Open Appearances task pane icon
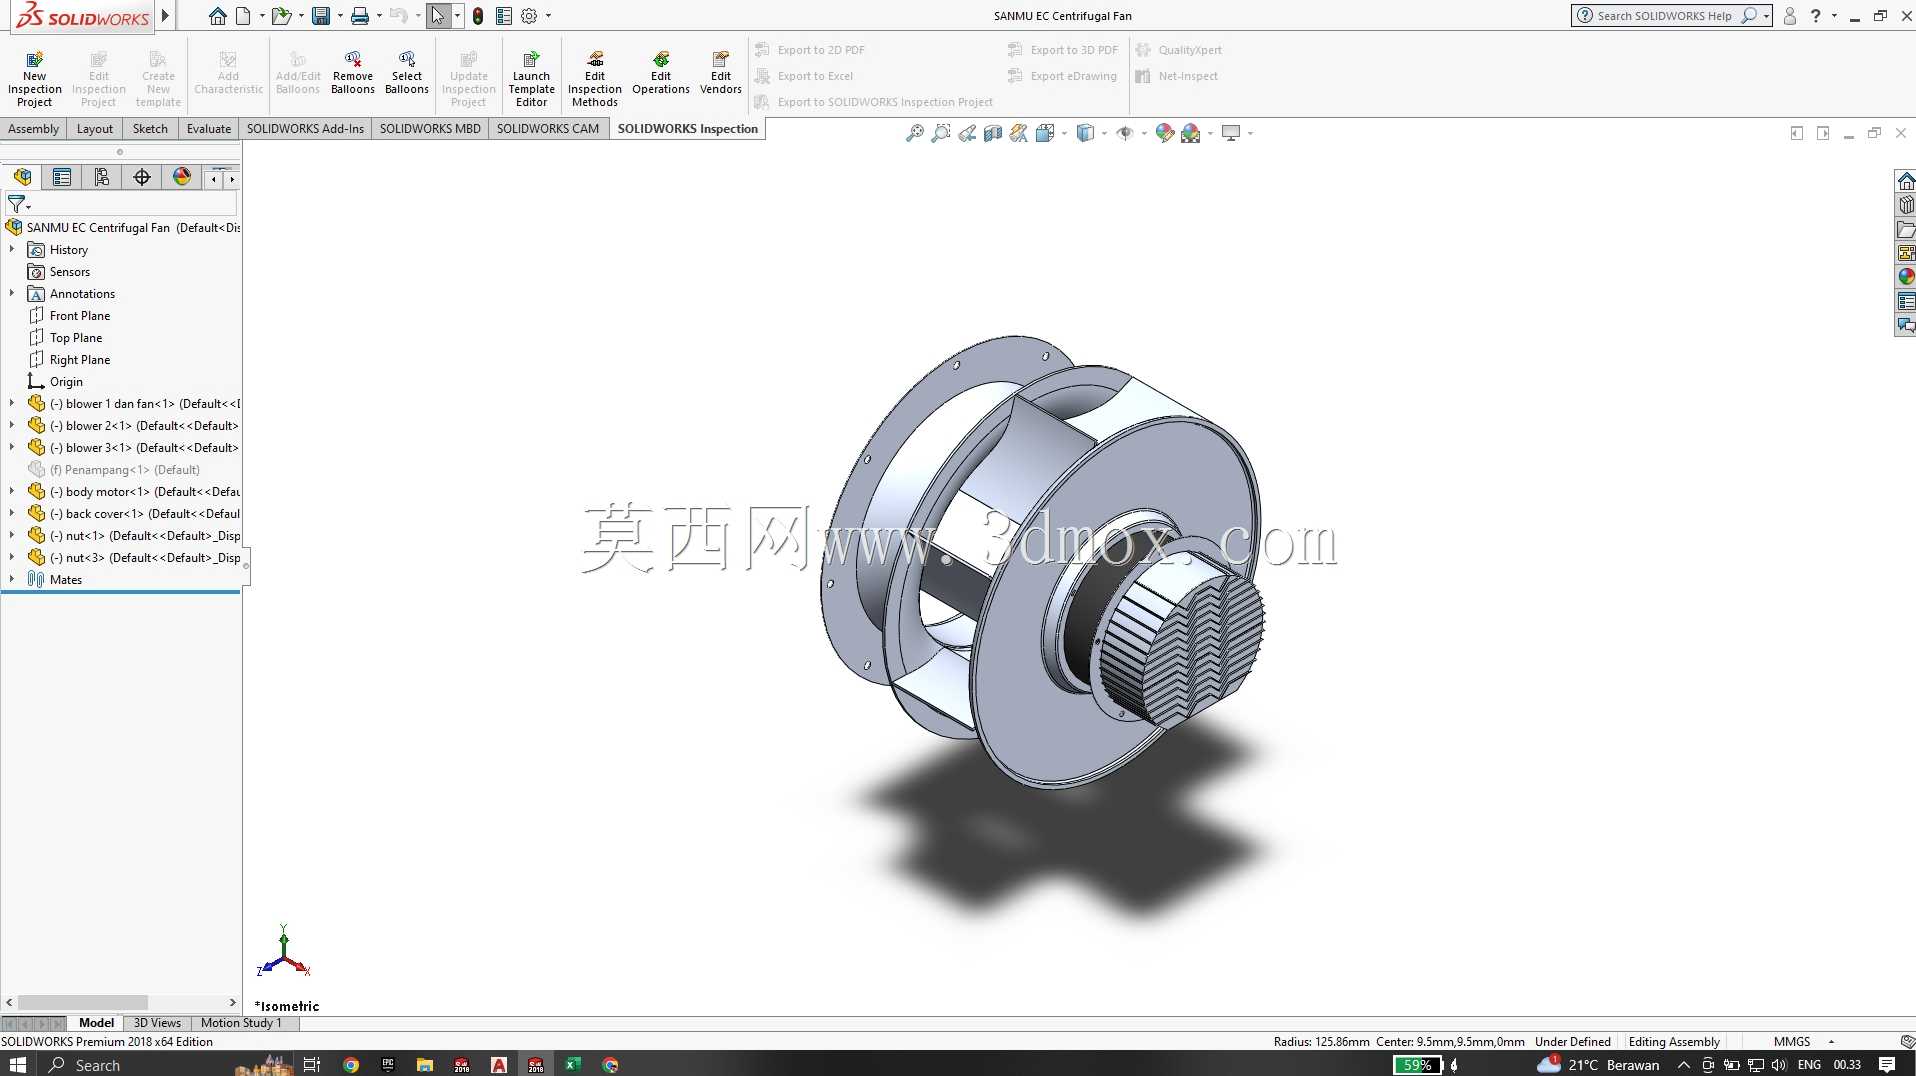The height and width of the screenshot is (1076, 1916). click(x=1906, y=277)
